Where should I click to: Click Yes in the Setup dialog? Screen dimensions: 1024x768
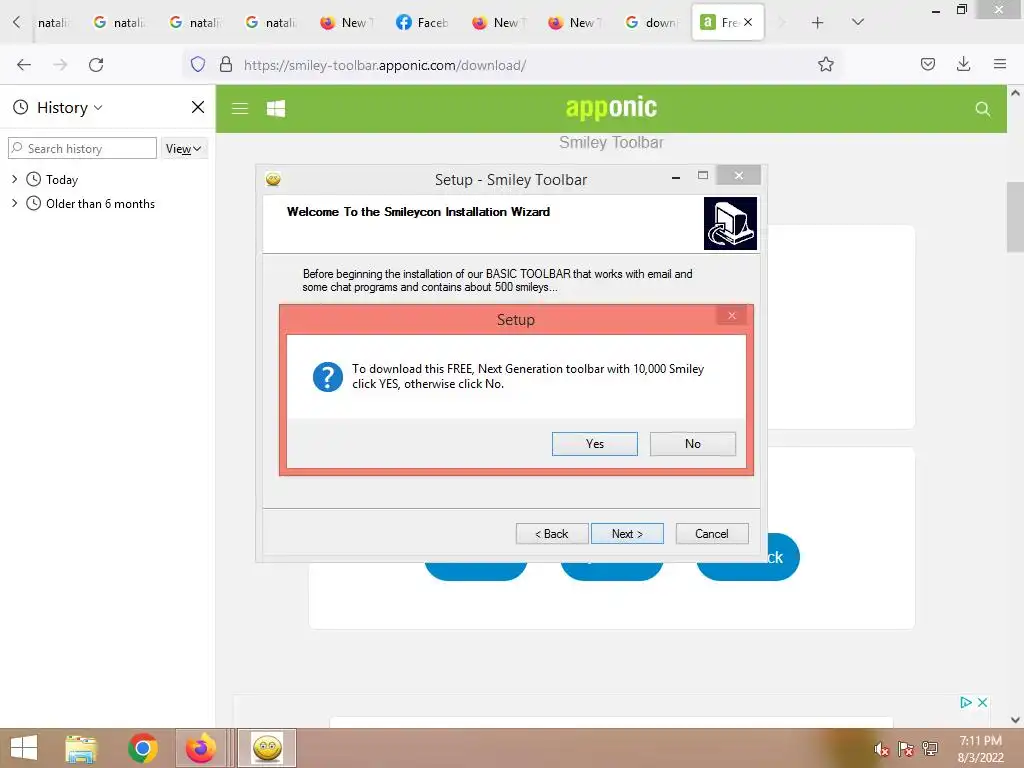tap(594, 444)
